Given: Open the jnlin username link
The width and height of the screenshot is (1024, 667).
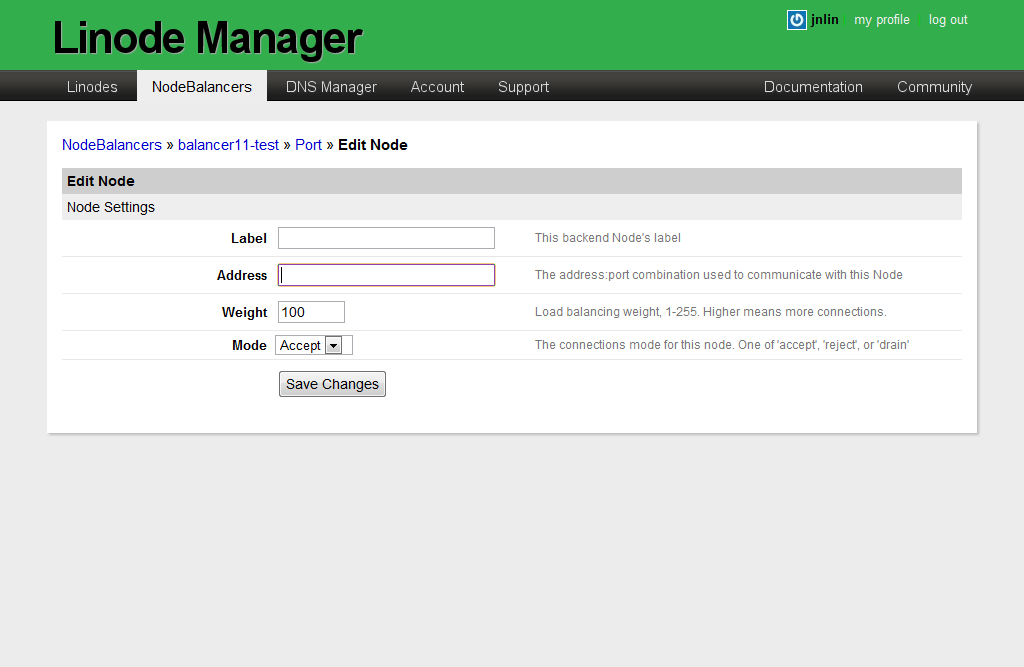Looking at the screenshot, I should (825, 20).
